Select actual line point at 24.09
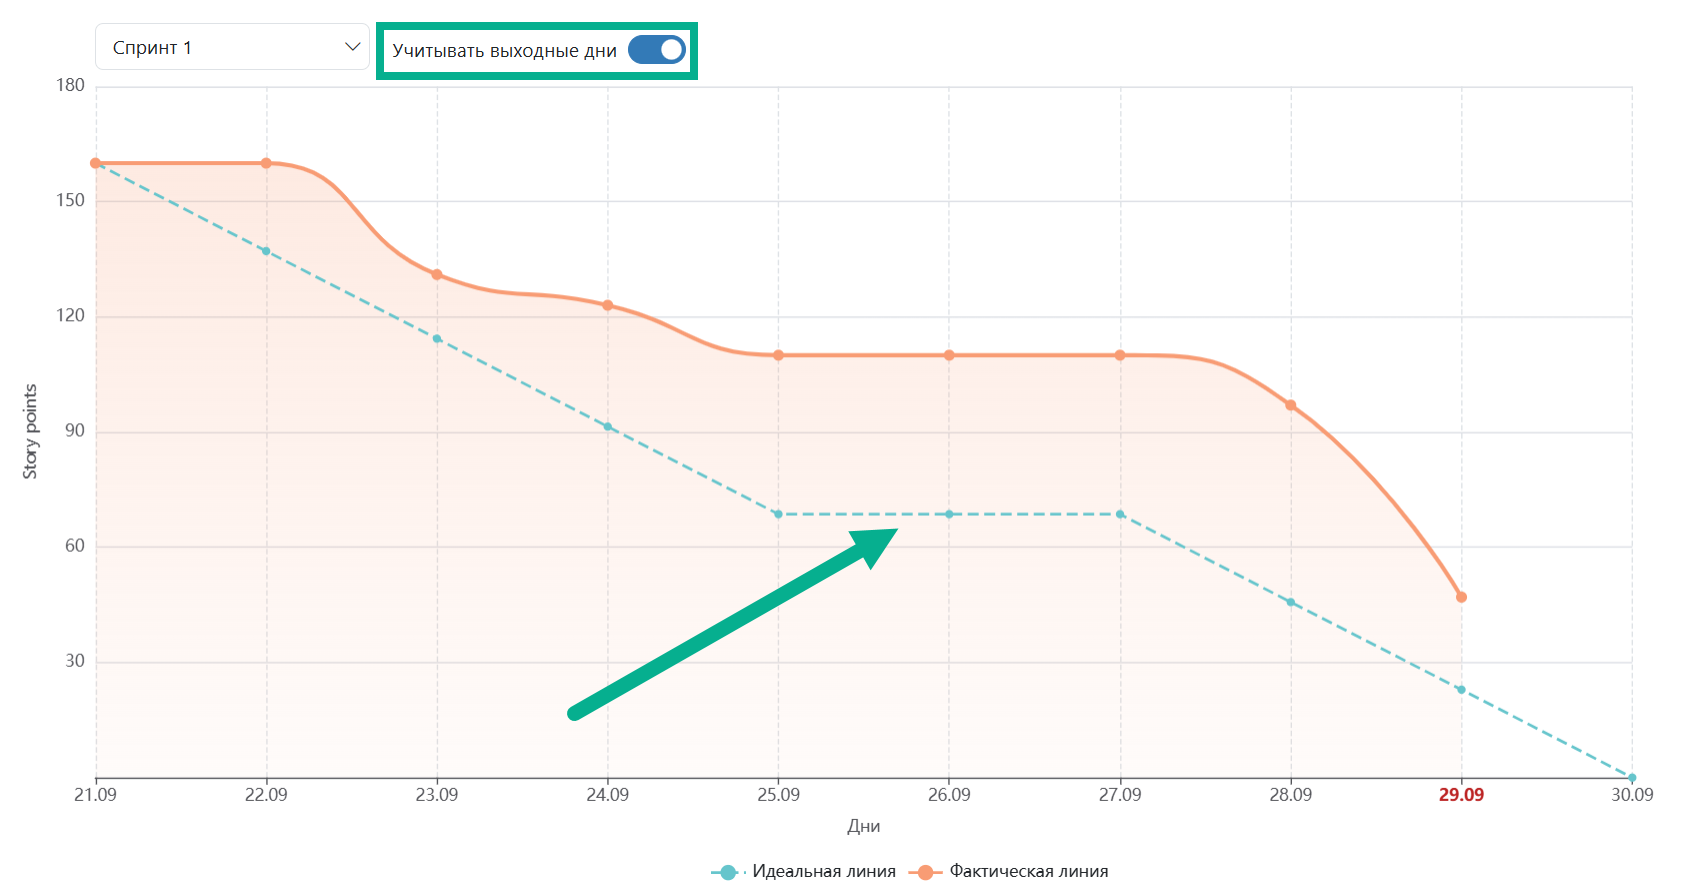This screenshot has width=1682, height=894. 608,305
